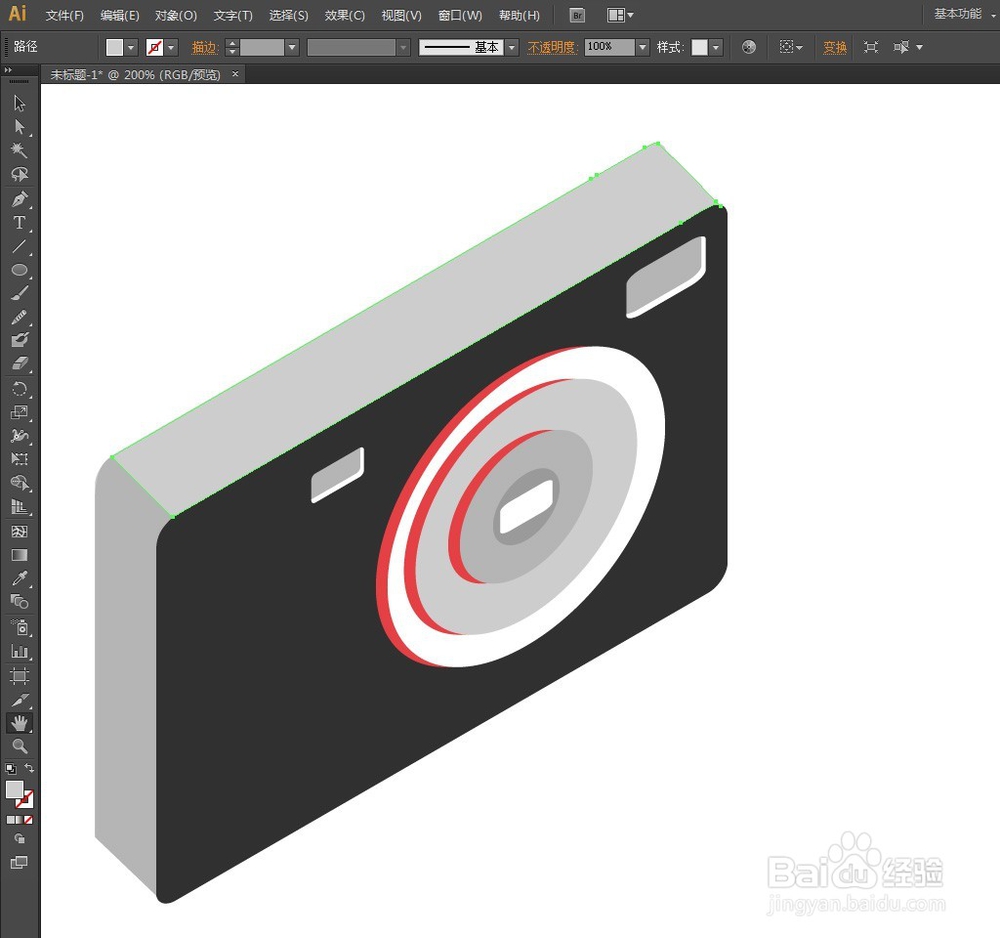The width and height of the screenshot is (1000, 938).
Task: Pick the Scale tool
Action: [19, 412]
